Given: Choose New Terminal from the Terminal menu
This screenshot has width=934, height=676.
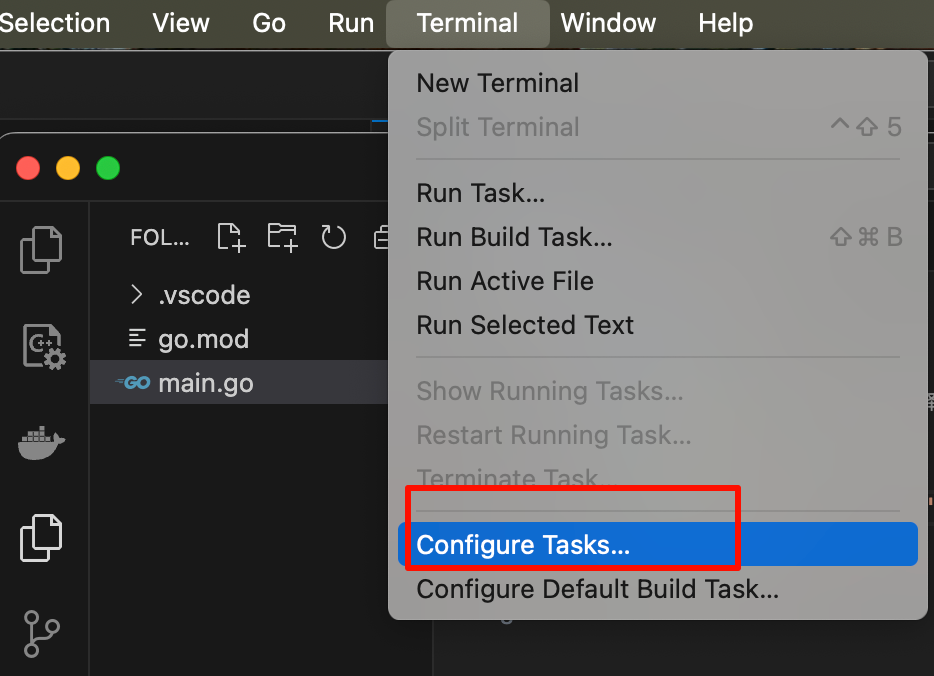Looking at the screenshot, I should pos(497,83).
